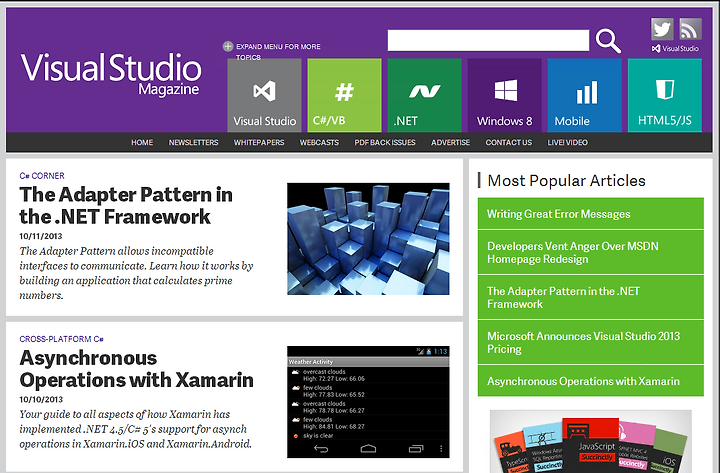Click the 10/11/2013 article date
Screen dimensions: 720x473
point(40,236)
